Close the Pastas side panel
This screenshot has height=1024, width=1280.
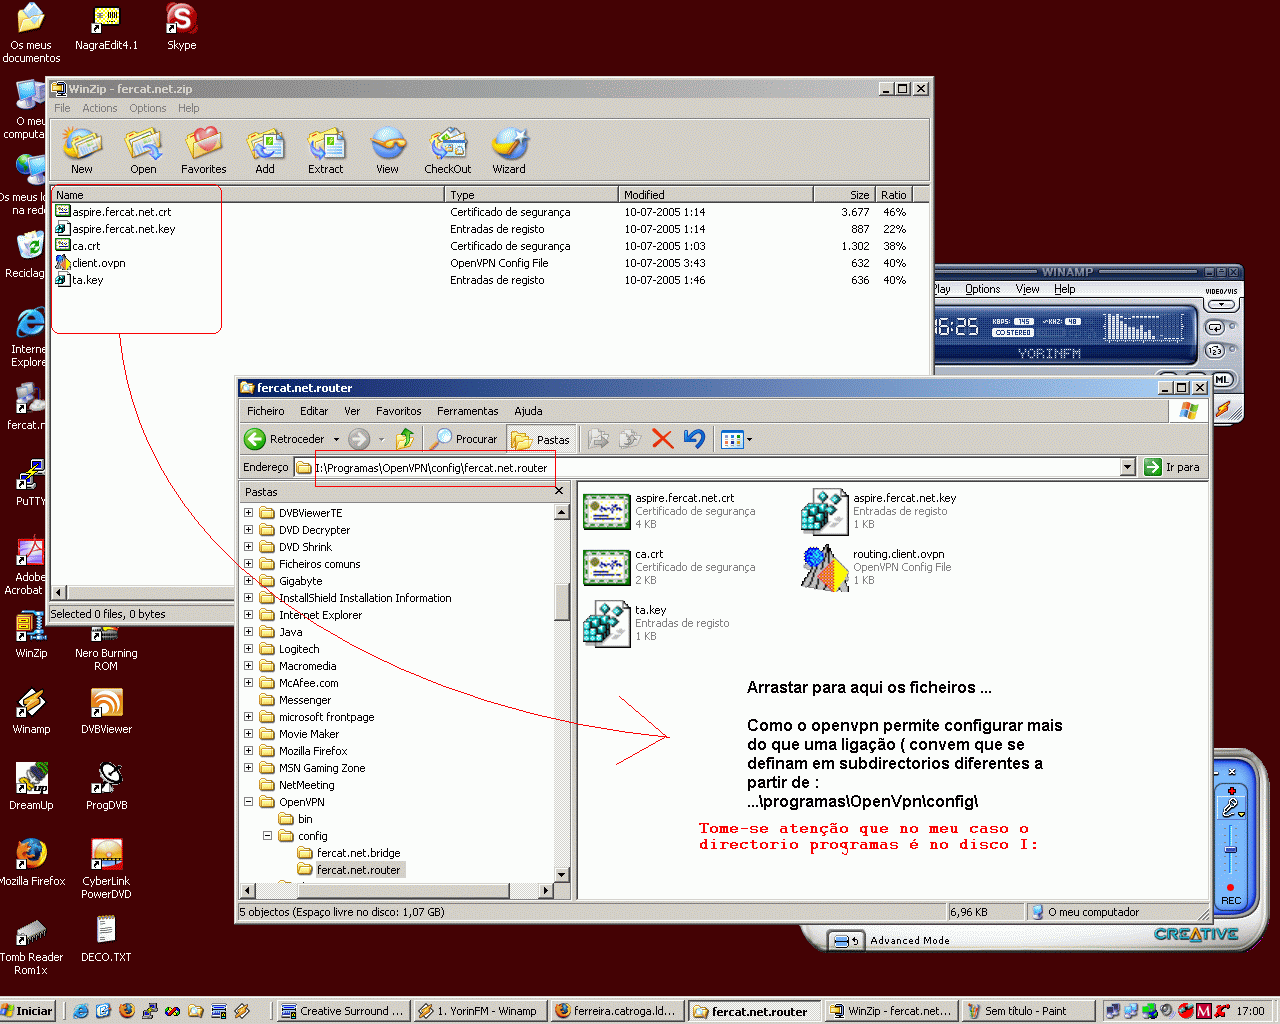tap(559, 491)
